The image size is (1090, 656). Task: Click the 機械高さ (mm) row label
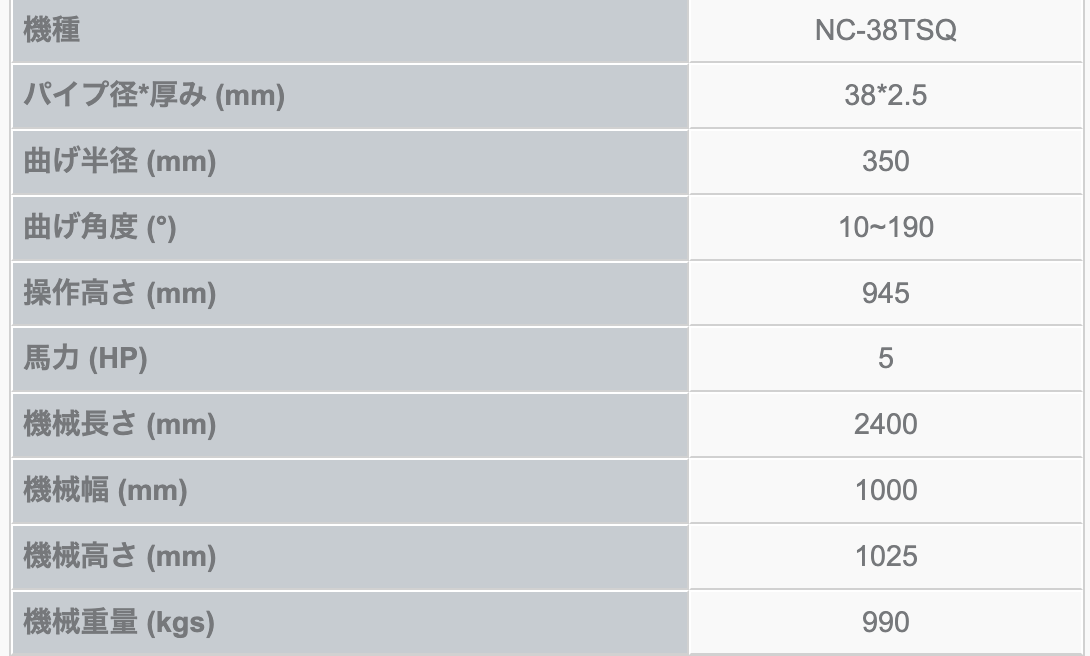point(120,556)
